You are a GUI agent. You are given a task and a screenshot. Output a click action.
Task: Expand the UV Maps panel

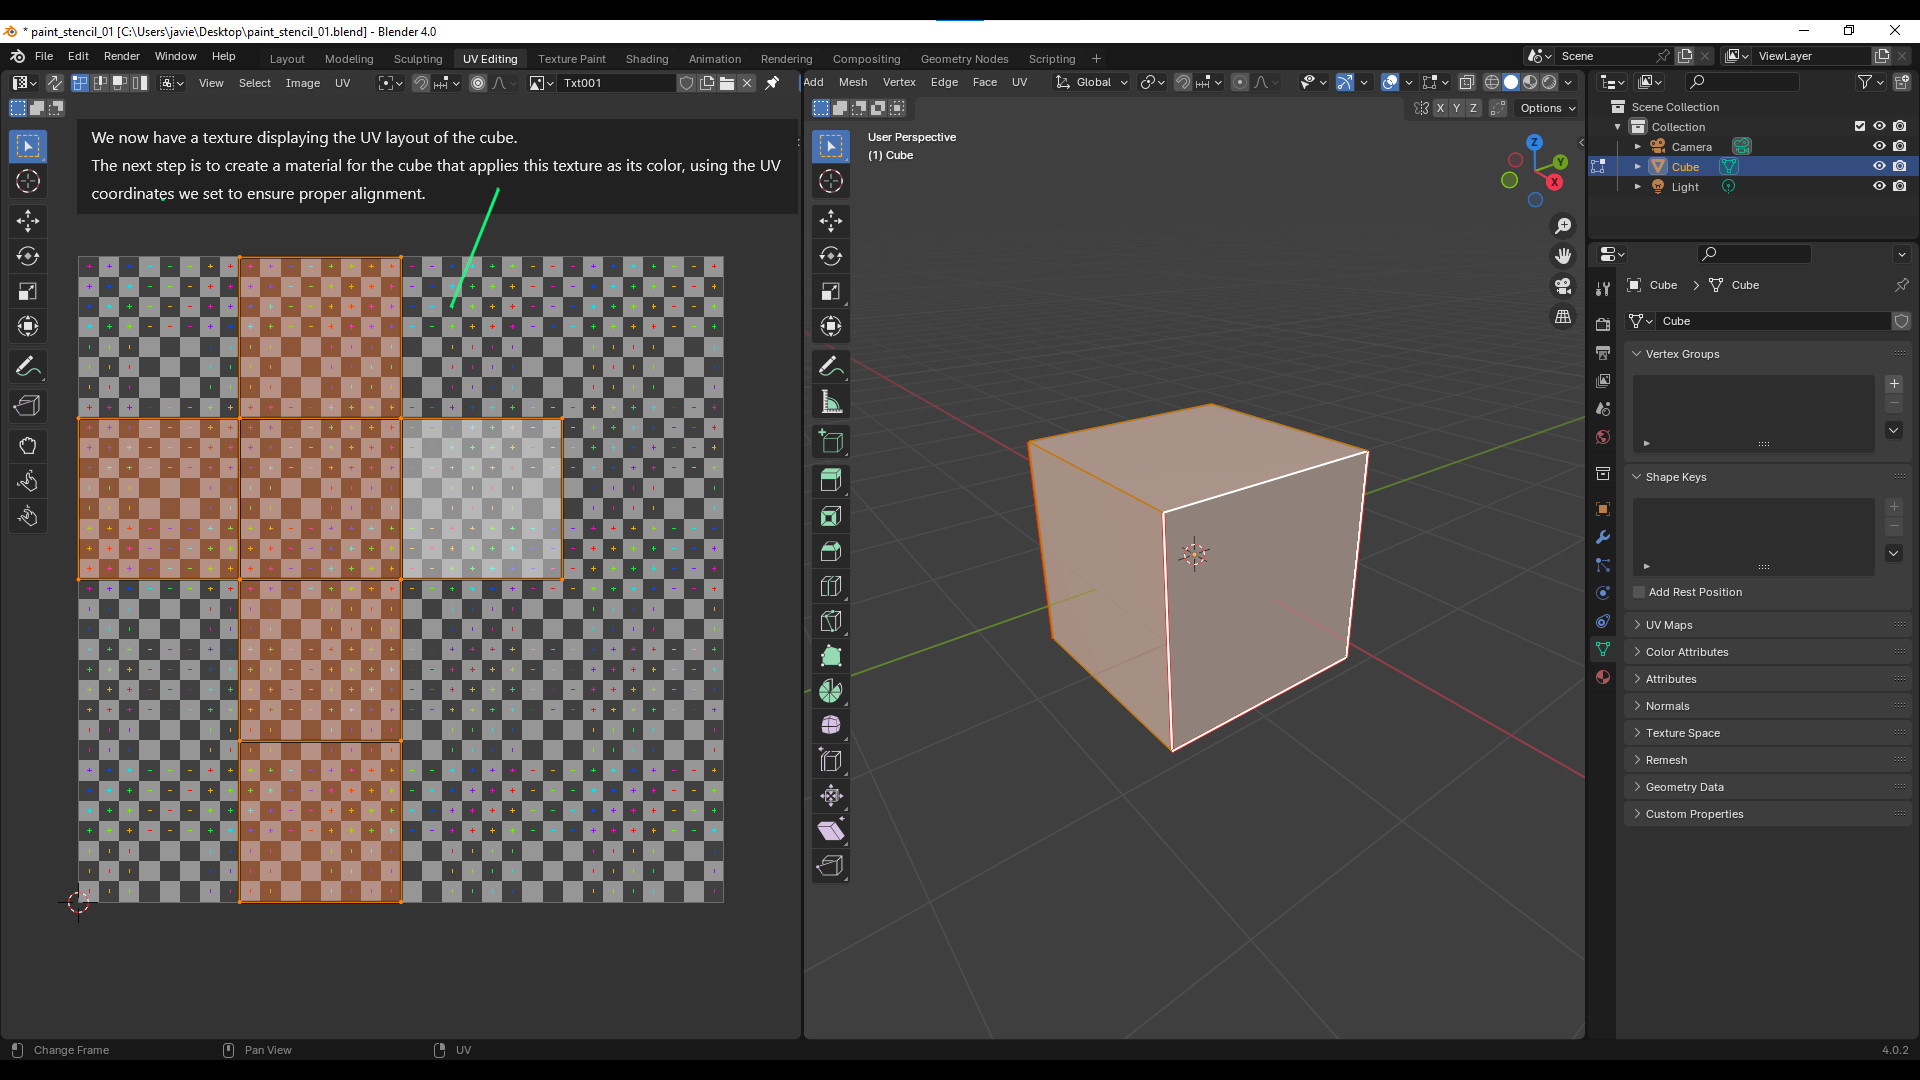click(1768, 625)
